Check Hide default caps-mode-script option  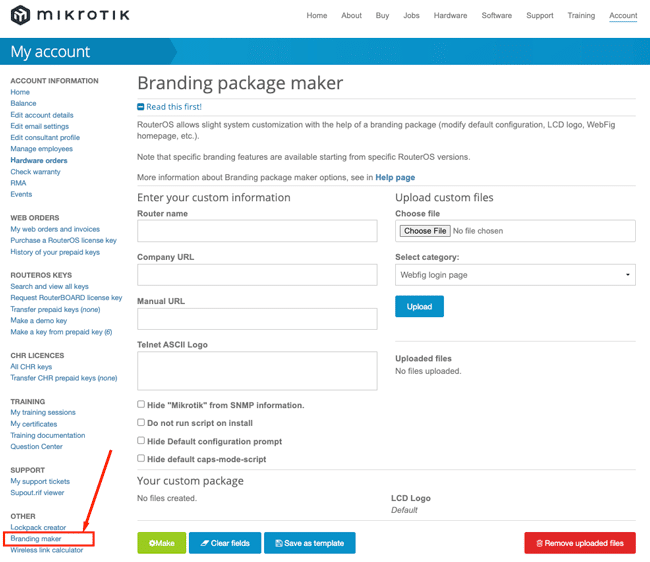click(x=141, y=458)
